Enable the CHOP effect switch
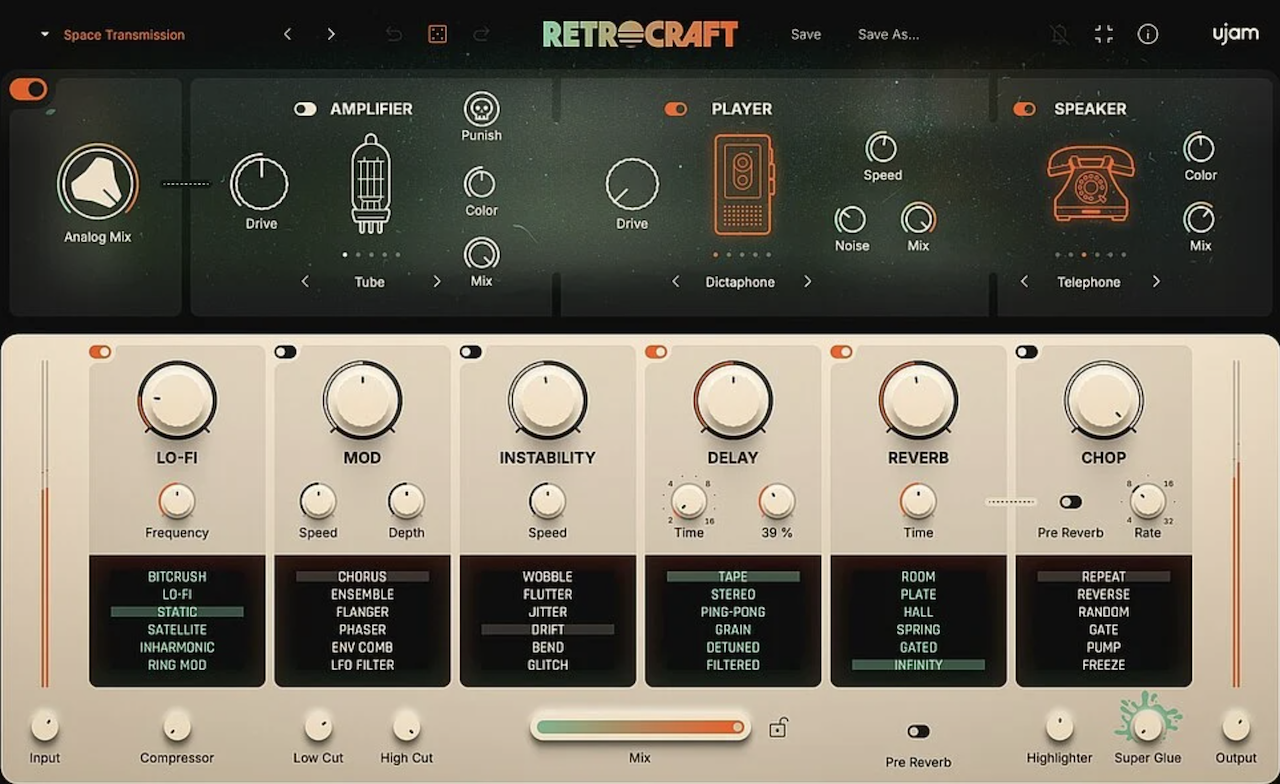Screen dimensions: 1280x784 [1027, 352]
